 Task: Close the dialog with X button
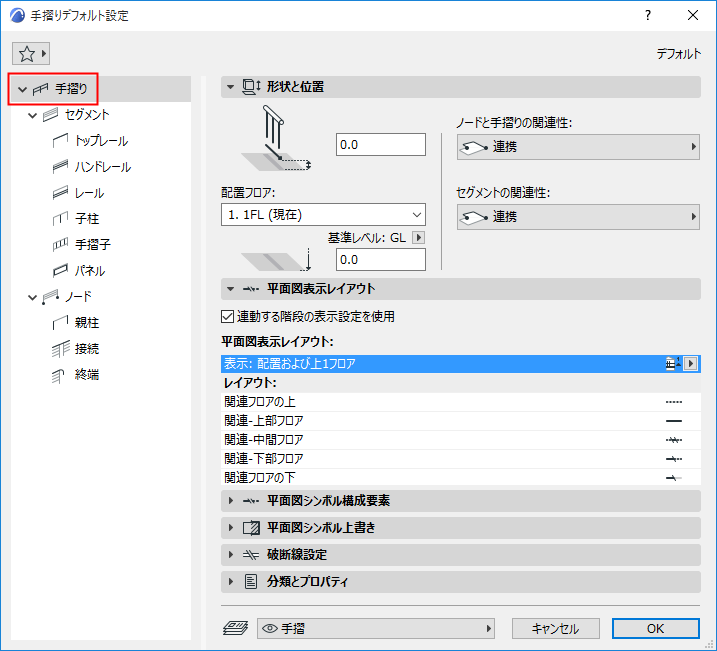(693, 16)
